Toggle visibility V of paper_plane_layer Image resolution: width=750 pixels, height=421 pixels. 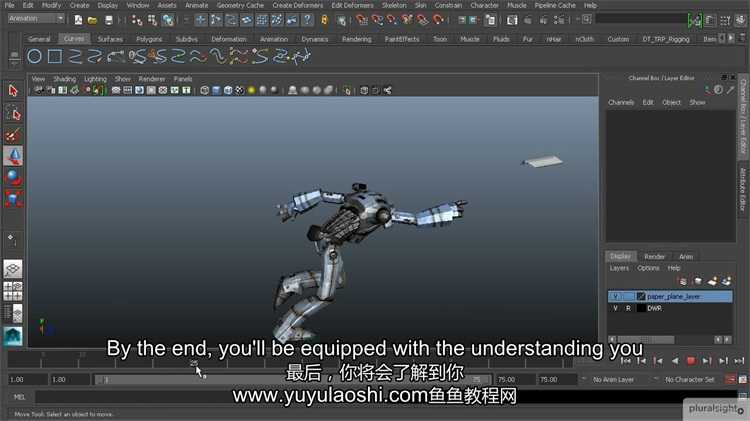coord(616,297)
